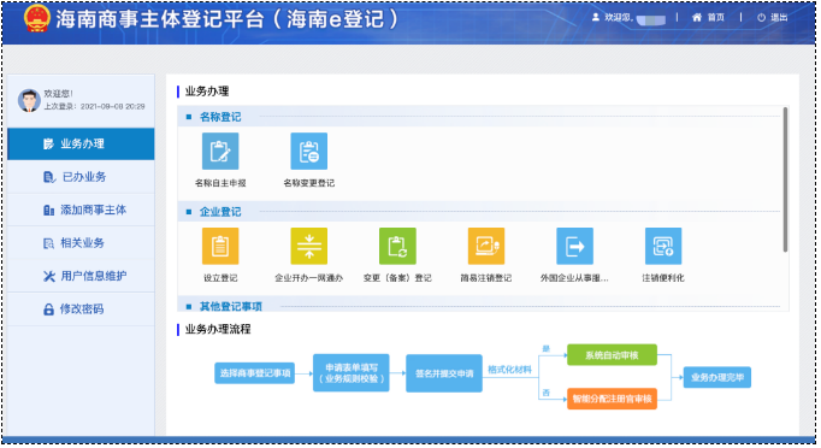
Task: Click 其他登记事项 section header
Action: click(x=230, y=306)
